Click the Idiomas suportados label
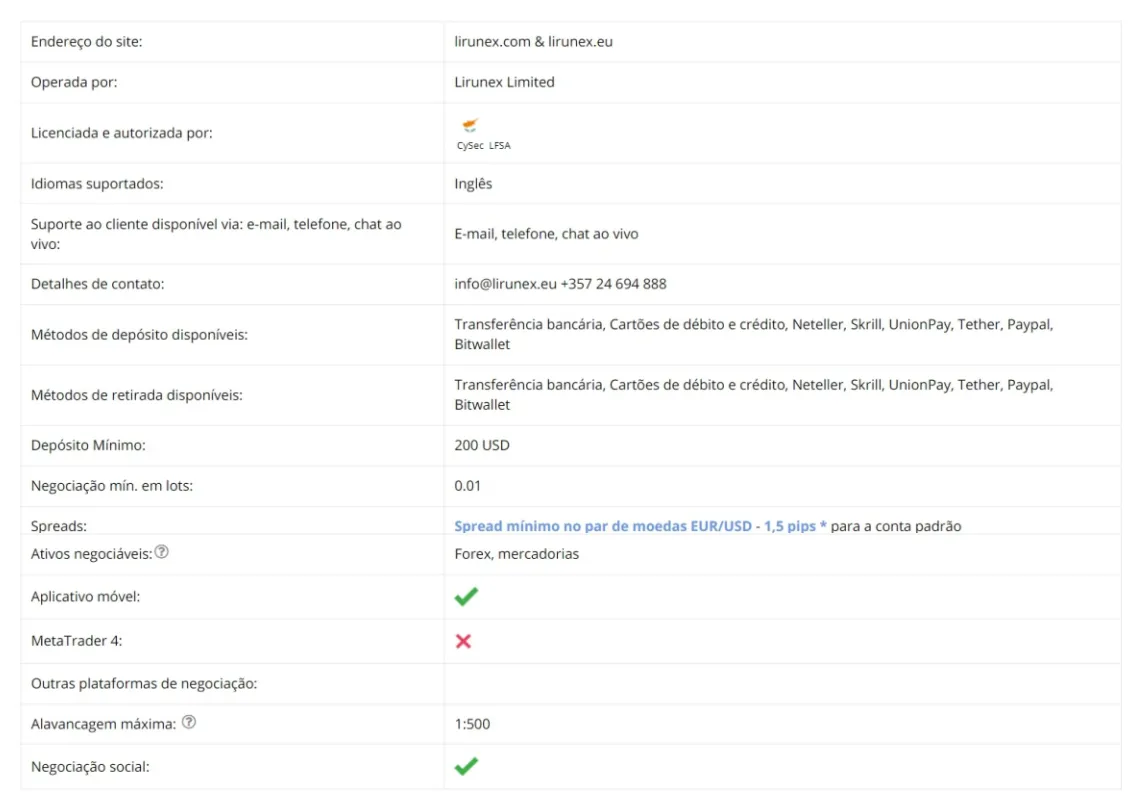The height and width of the screenshot is (806, 1146). (x=96, y=183)
